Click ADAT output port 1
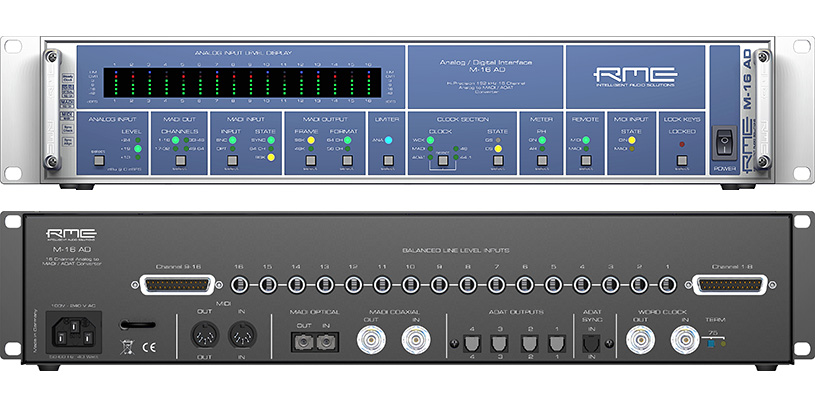This screenshot has width=815, height=400. click(557, 343)
